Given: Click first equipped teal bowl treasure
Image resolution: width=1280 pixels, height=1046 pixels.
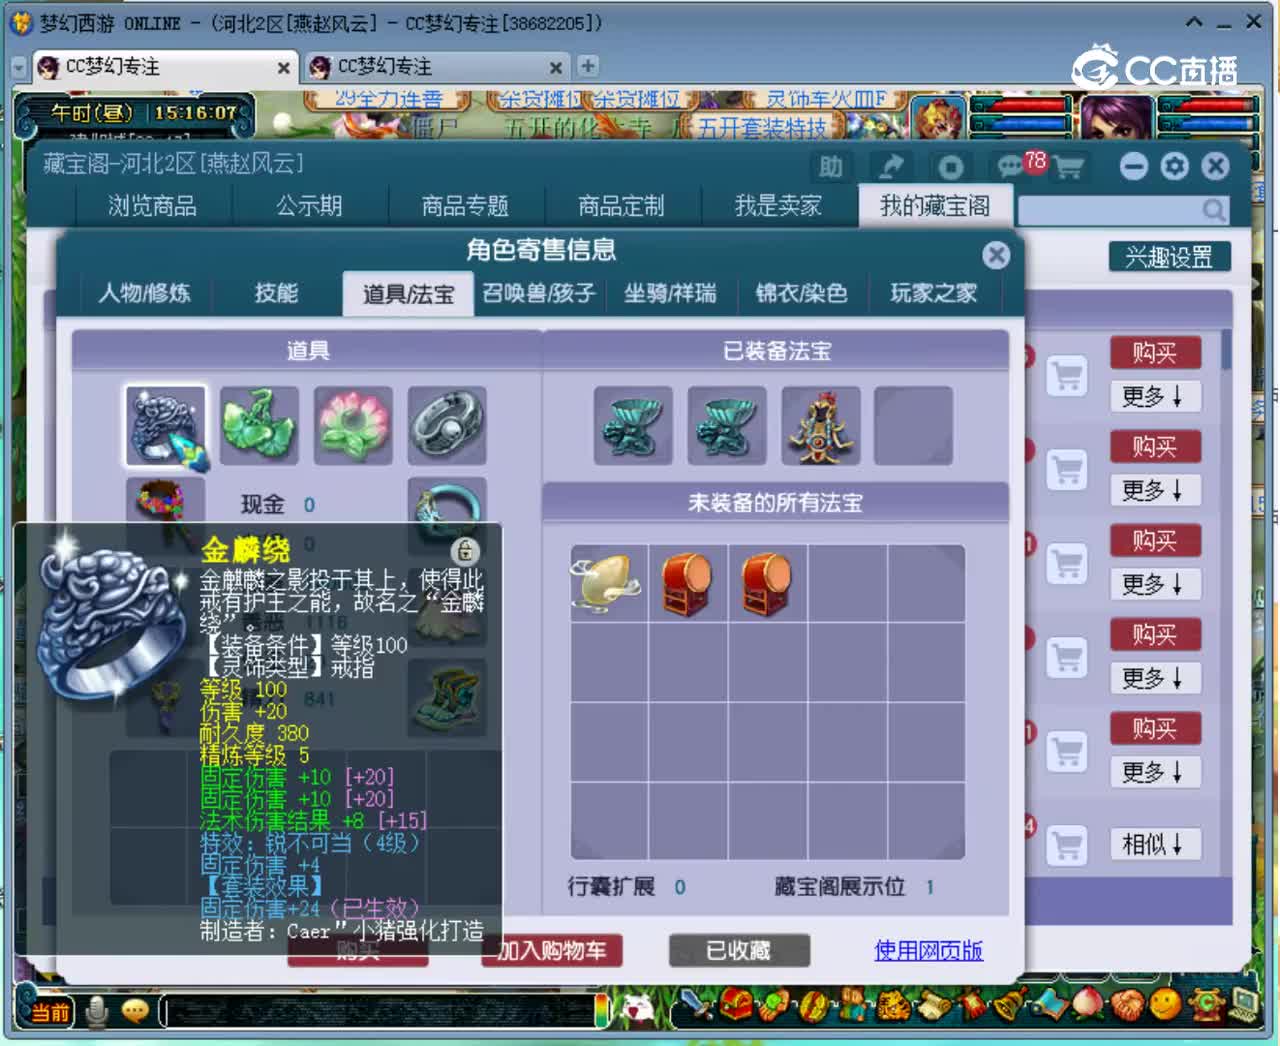Looking at the screenshot, I should [633, 427].
